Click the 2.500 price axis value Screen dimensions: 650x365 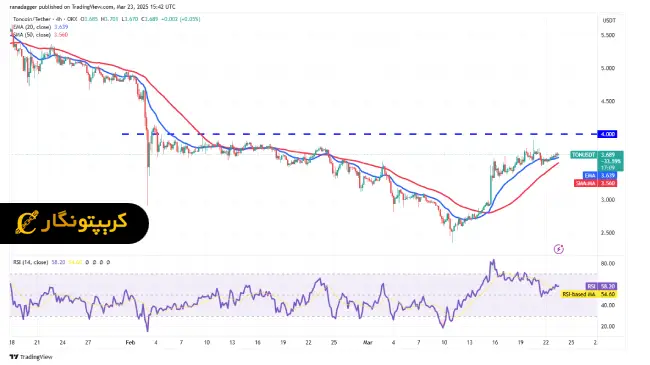[x=608, y=233]
